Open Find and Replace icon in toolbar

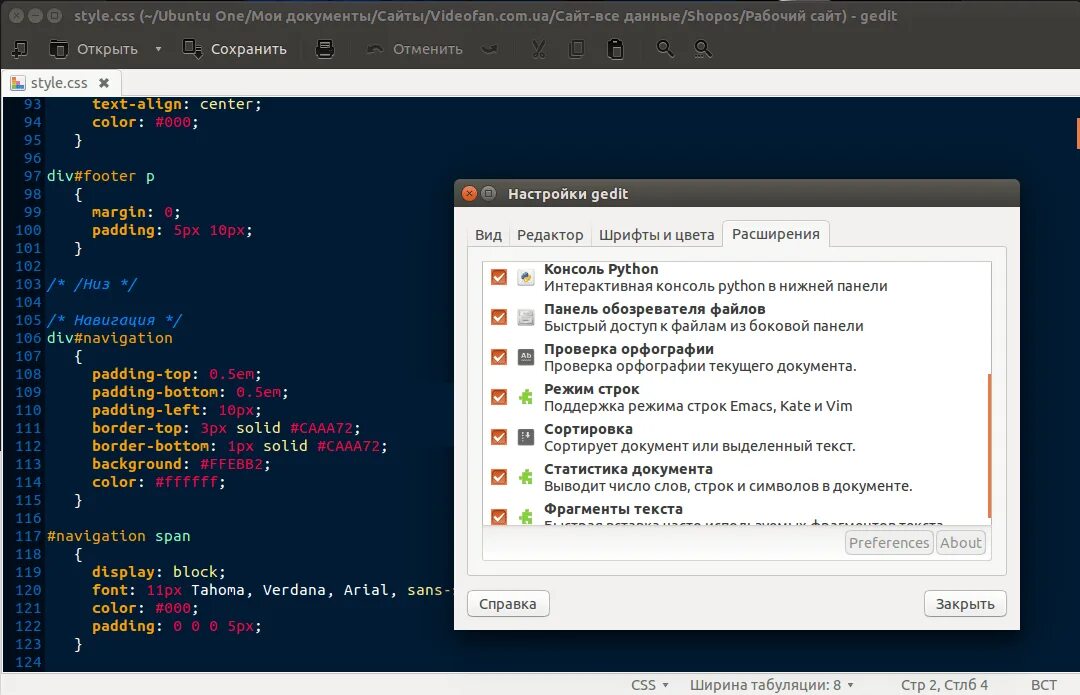coord(703,48)
